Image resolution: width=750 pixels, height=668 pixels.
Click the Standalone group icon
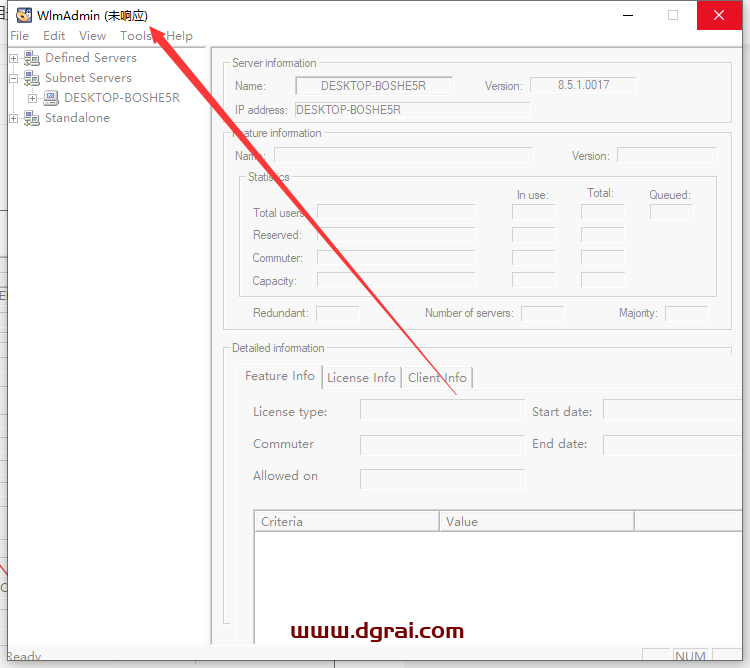[x=32, y=118]
